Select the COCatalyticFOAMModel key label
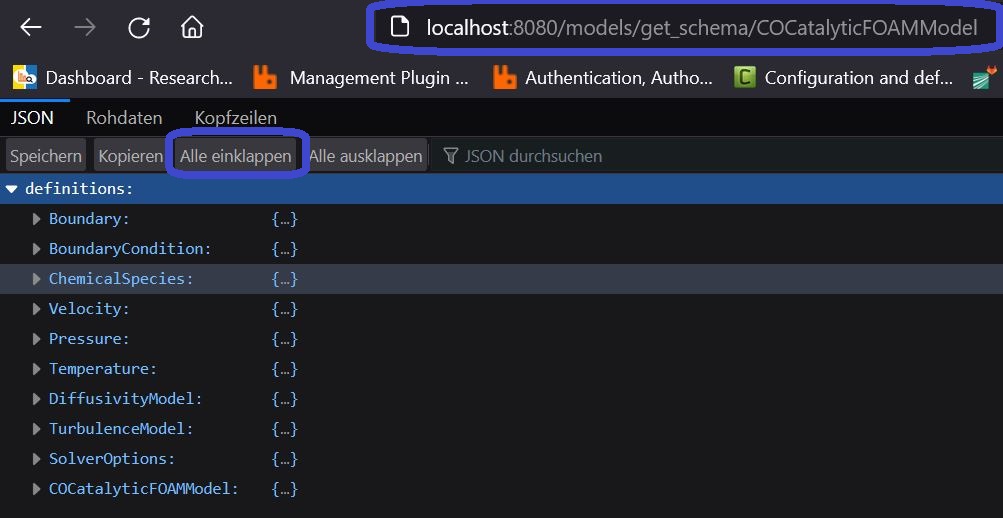 click(143, 489)
